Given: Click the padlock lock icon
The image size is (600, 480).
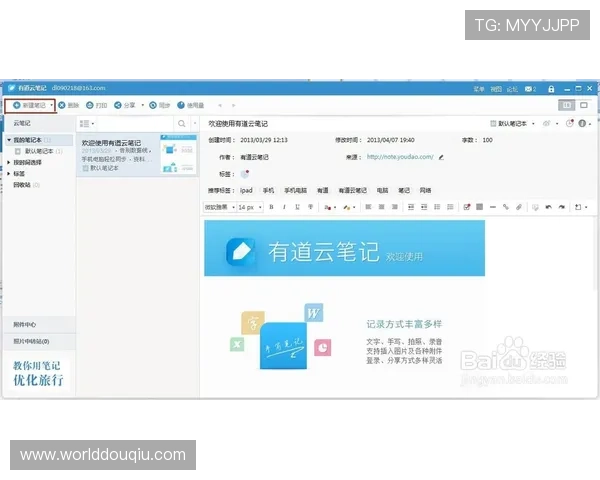Looking at the screenshot, I should [x=551, y=89].
